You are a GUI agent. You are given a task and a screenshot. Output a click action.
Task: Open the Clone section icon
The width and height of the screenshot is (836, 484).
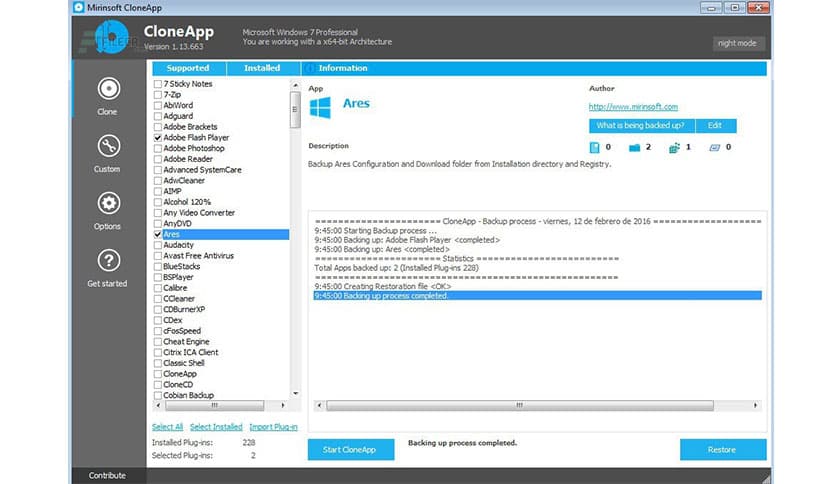coord(108,88)
